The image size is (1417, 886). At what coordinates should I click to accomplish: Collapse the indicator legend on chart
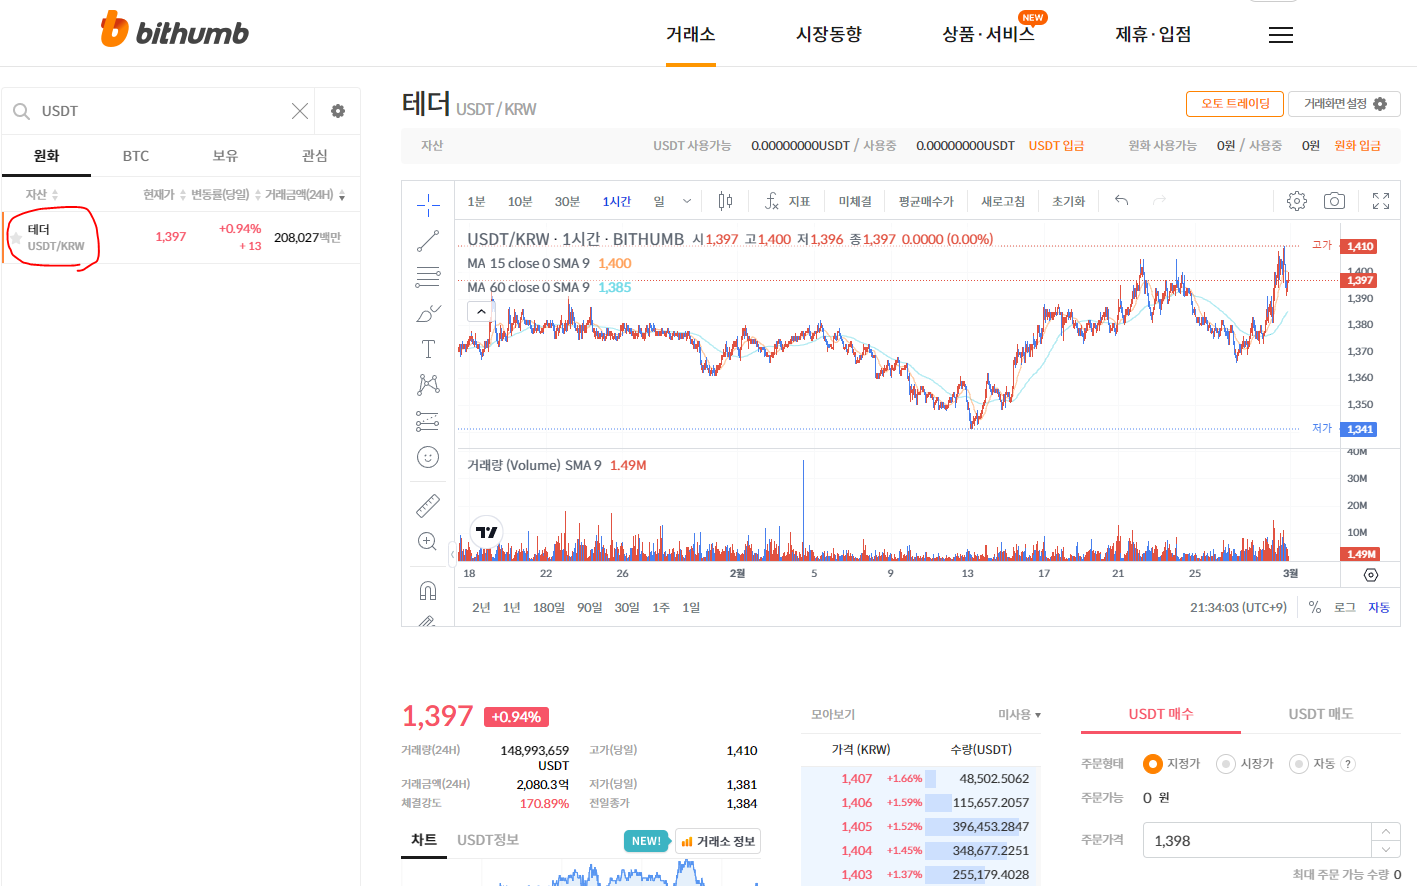(481, 311)
